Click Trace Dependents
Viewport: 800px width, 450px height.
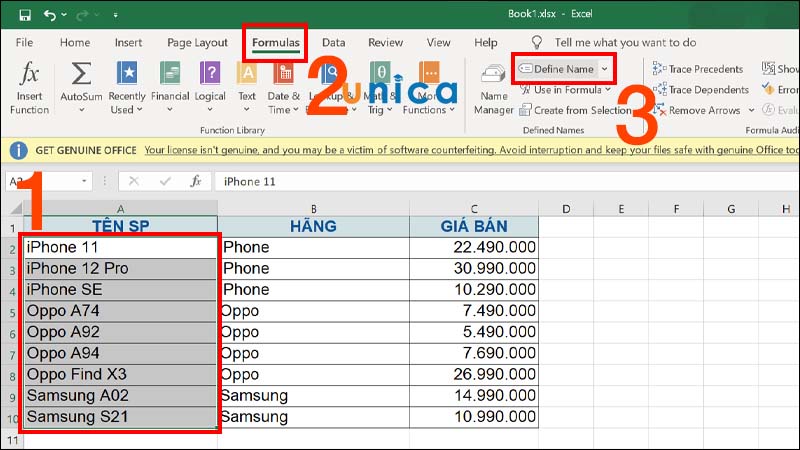point(701,90)
